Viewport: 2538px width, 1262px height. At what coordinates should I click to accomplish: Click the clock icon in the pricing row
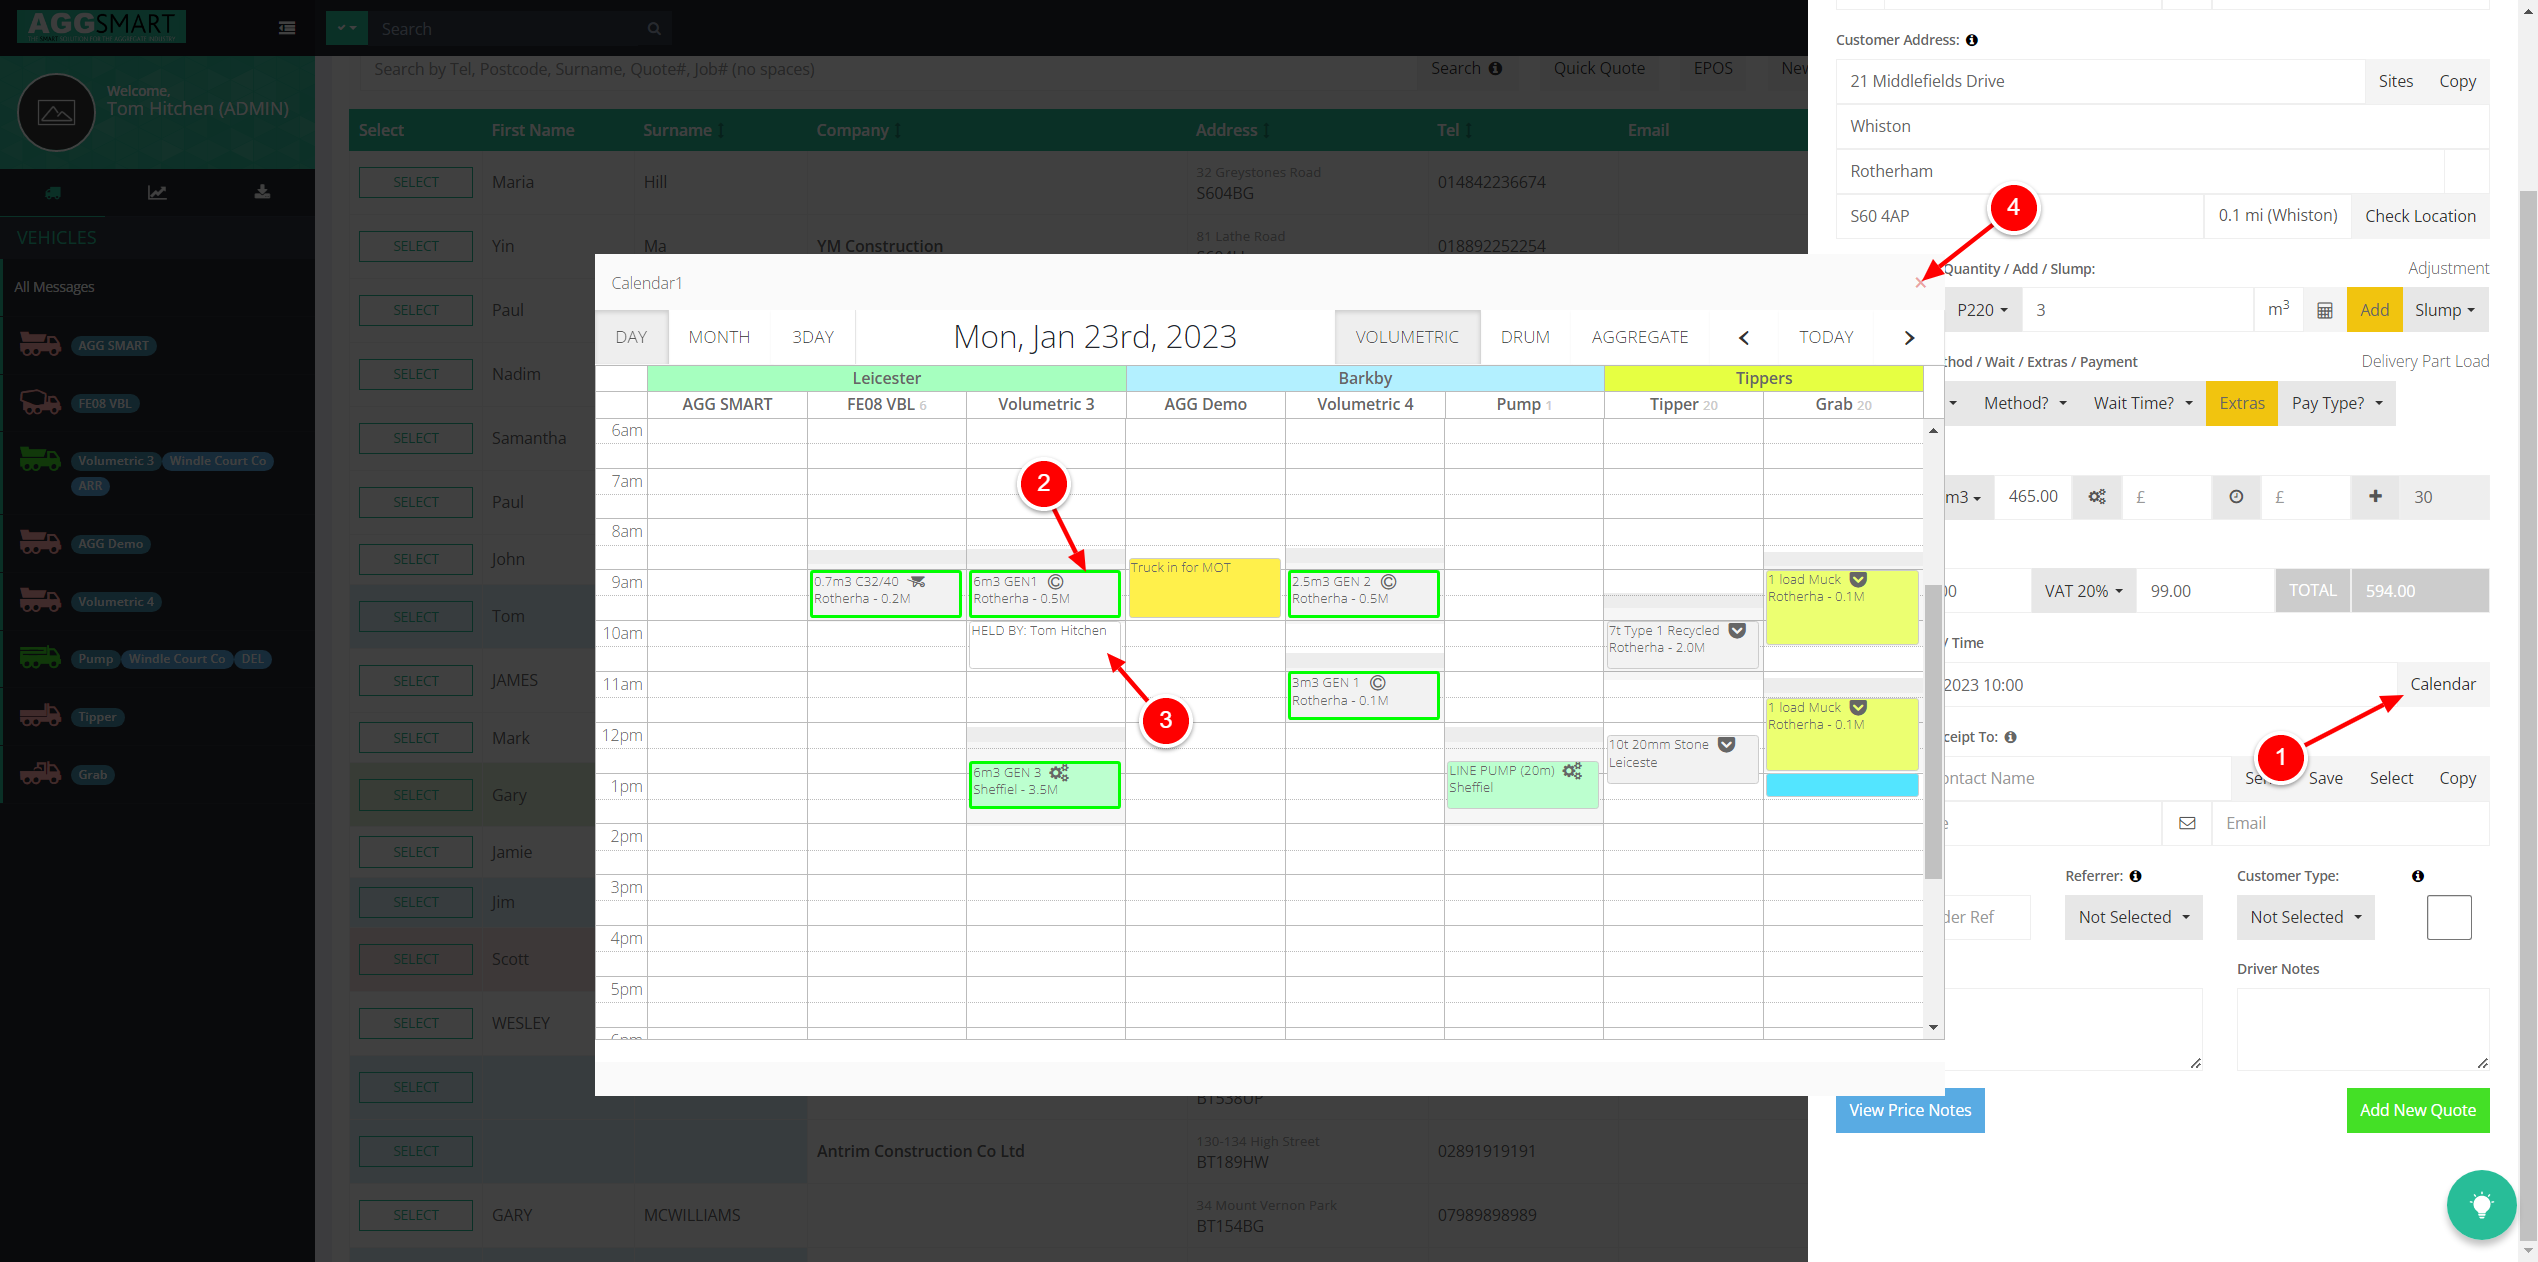coord(2236,497)
